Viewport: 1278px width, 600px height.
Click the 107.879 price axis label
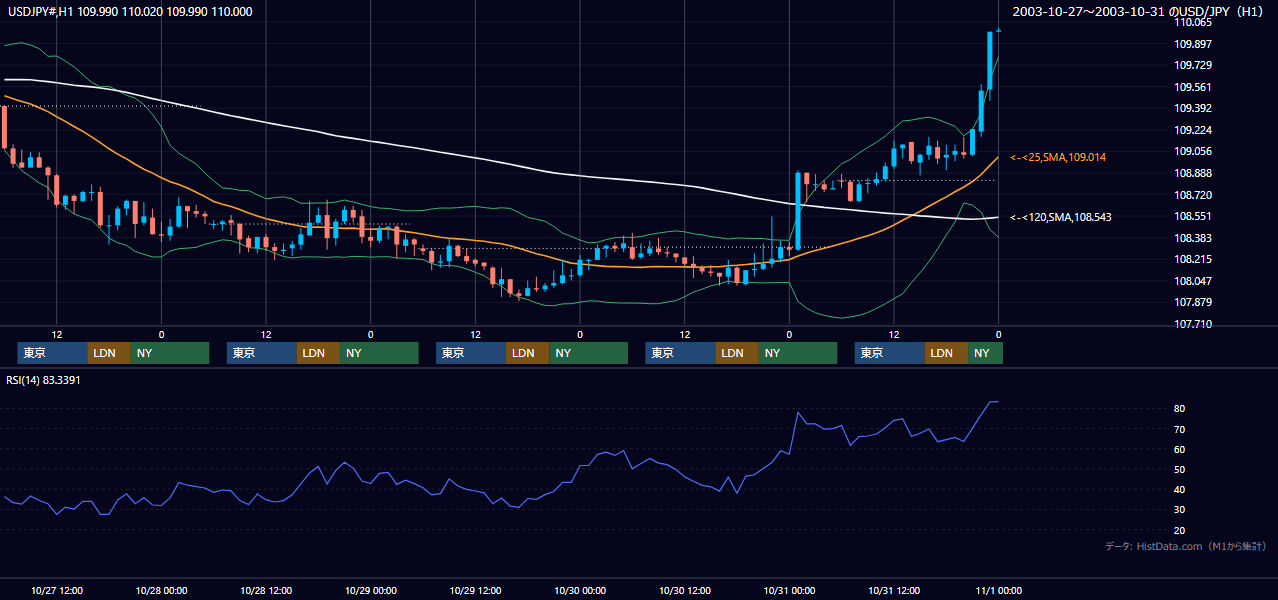[x=1193, y=303]
